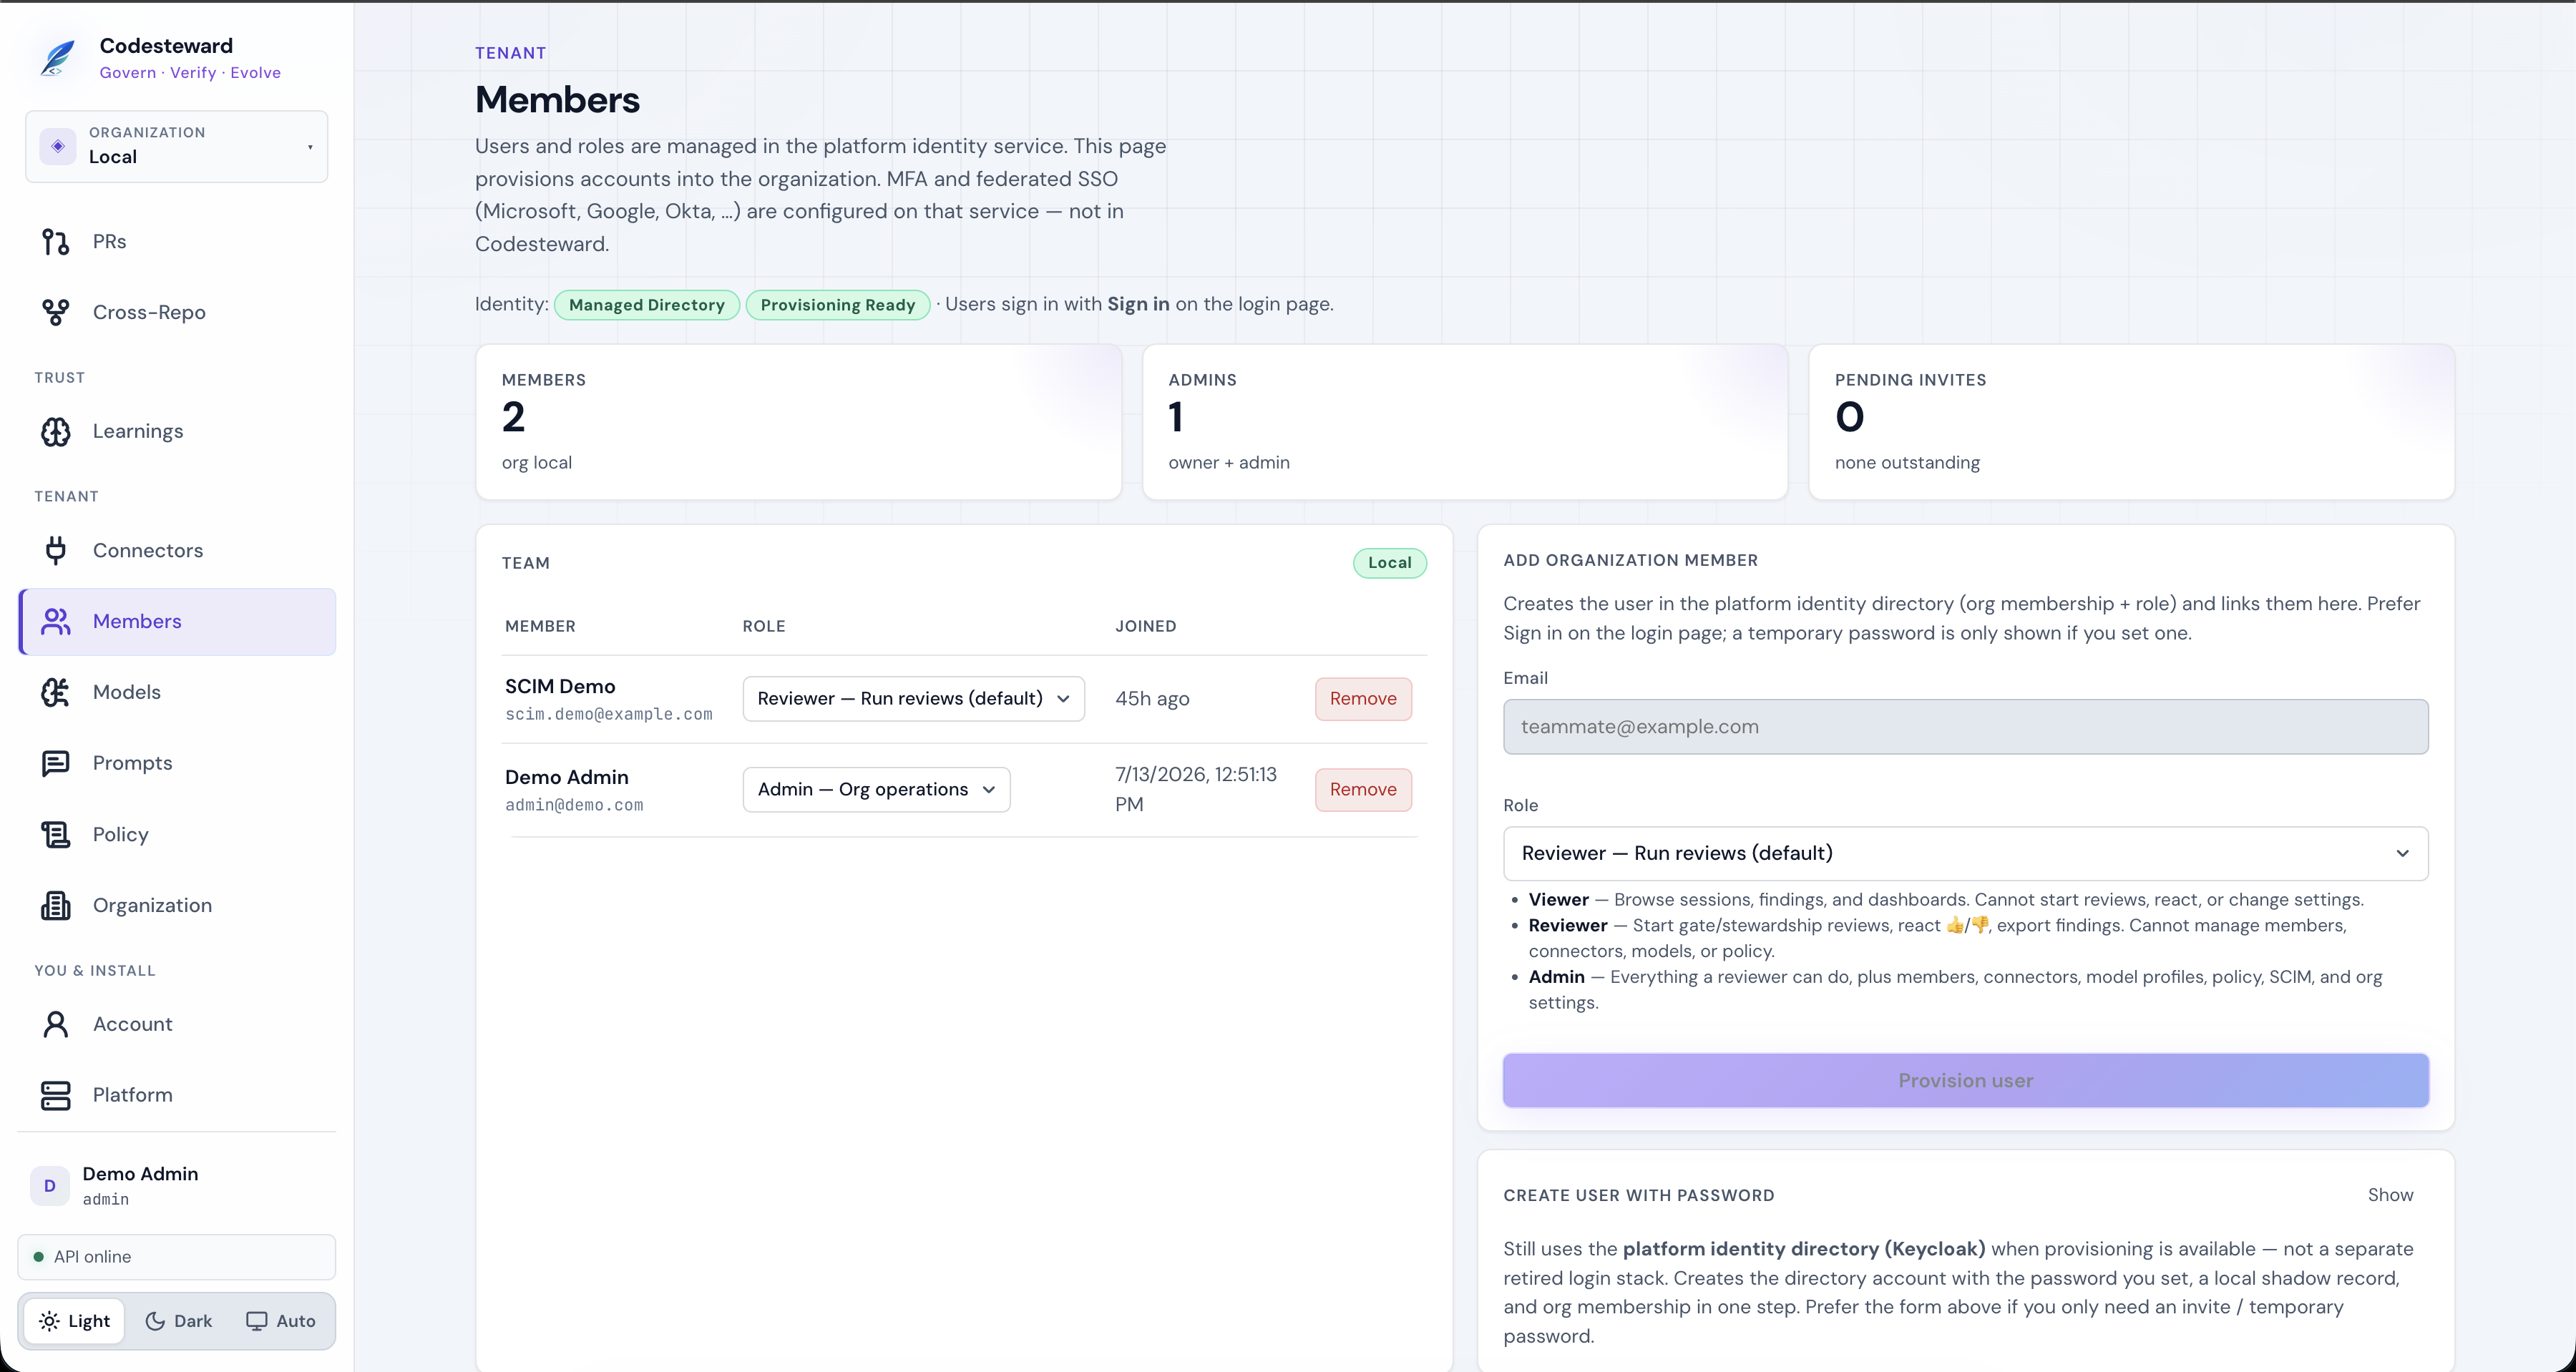Open the new member Role dropdown
Image resolution: width=2576 pixels, height=1372 pixels.
click(x=1965, y=854)
